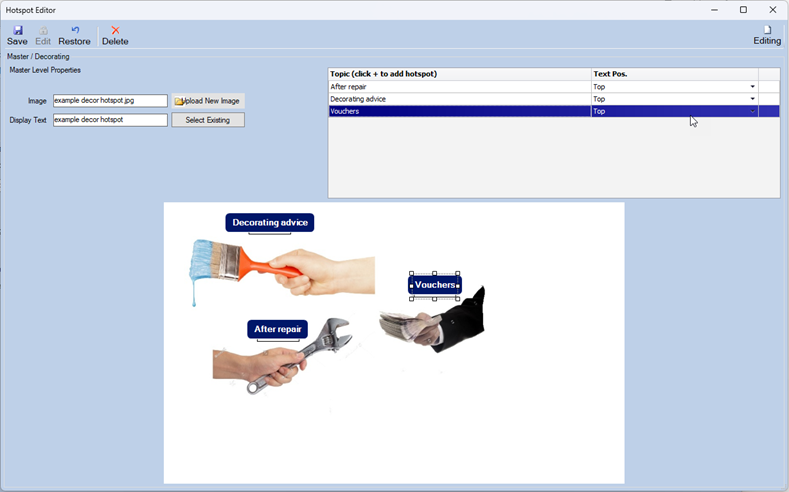Select the After repair topic row

click(x=459, y=87)
